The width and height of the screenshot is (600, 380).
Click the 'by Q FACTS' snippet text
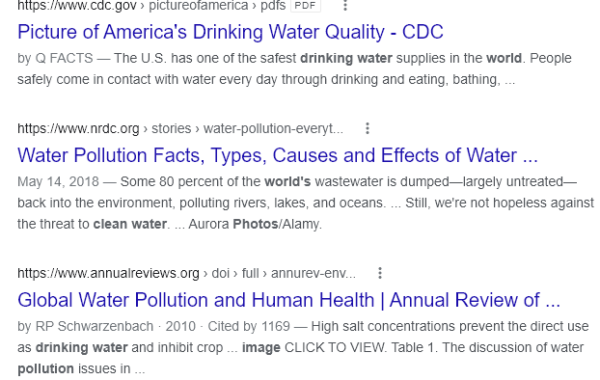pos(55,59)
